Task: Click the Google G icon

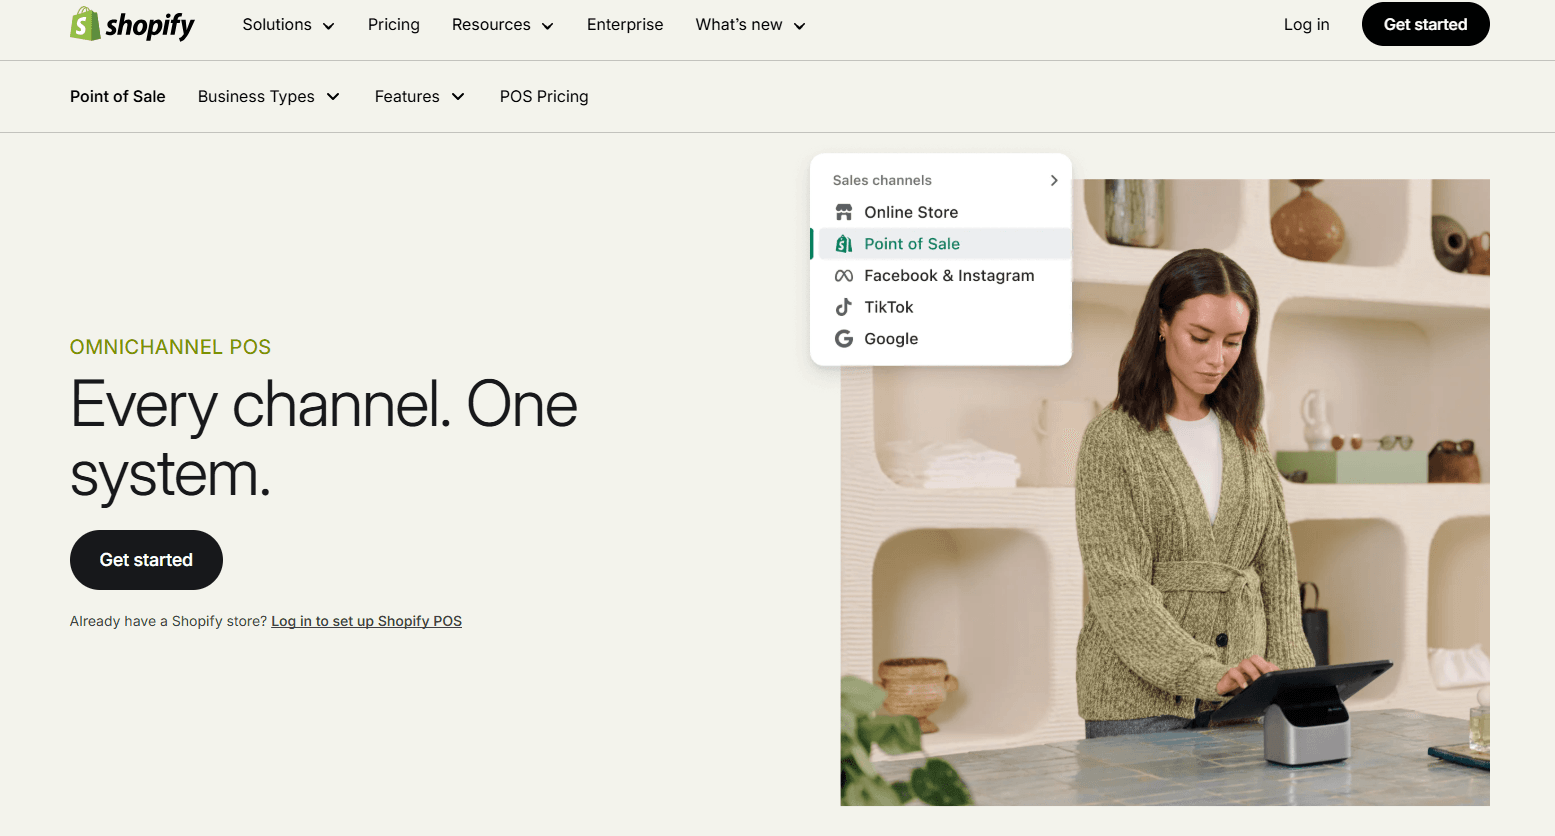Action: point(844,339)
